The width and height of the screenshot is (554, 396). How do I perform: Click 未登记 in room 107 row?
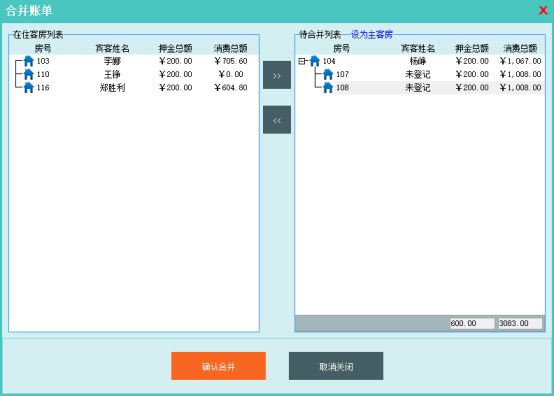click(418, 74)
